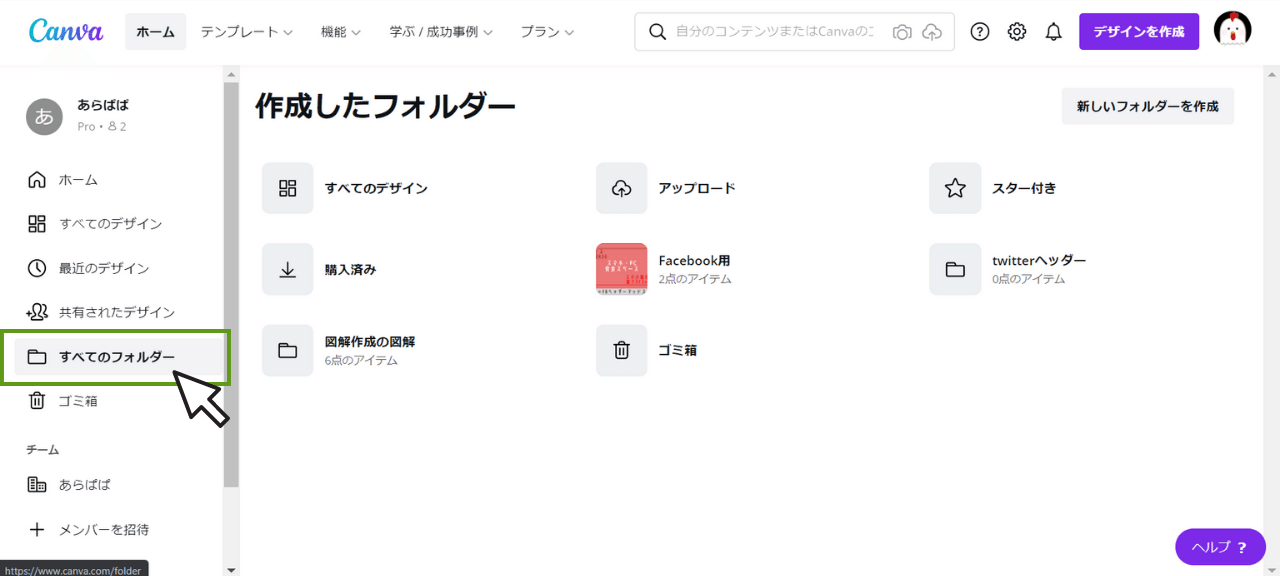Click the Canva logo

(x=66, y=31)
